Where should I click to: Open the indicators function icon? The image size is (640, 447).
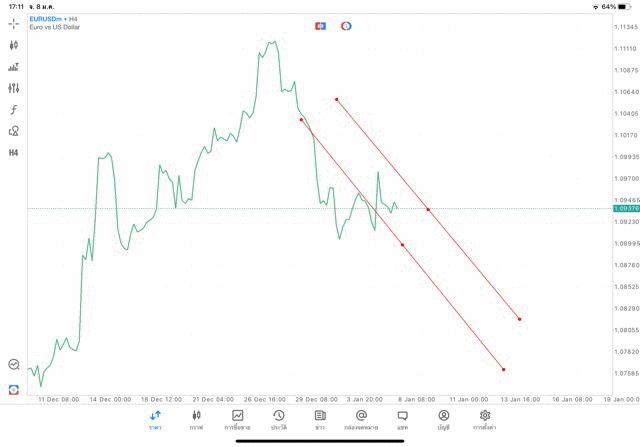pos(14,109)
